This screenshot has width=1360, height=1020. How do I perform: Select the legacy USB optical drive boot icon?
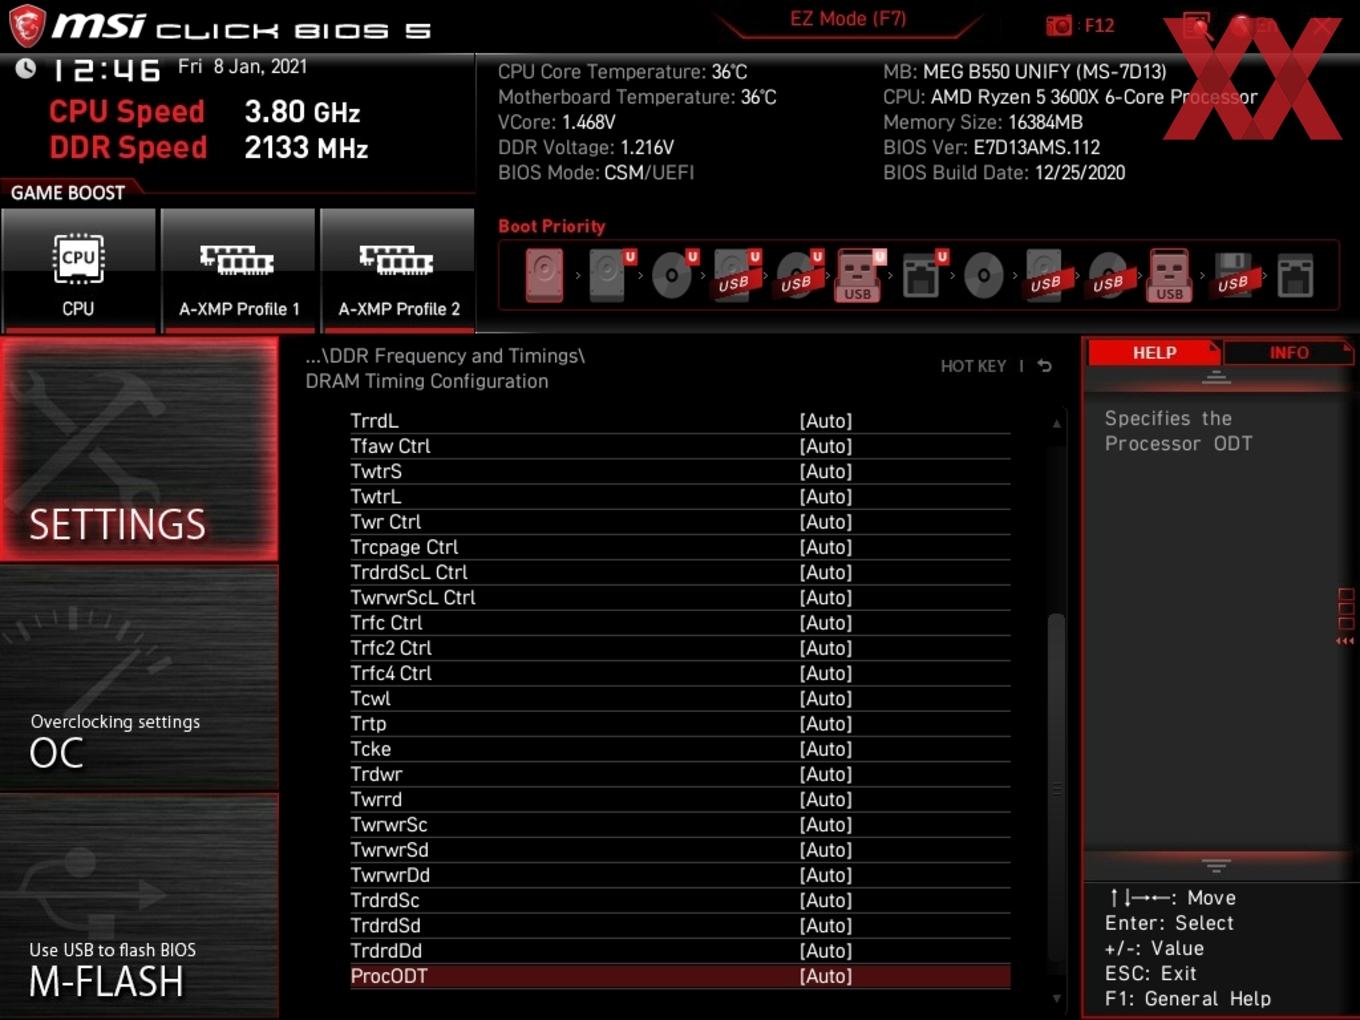[x=1108, y=275]
